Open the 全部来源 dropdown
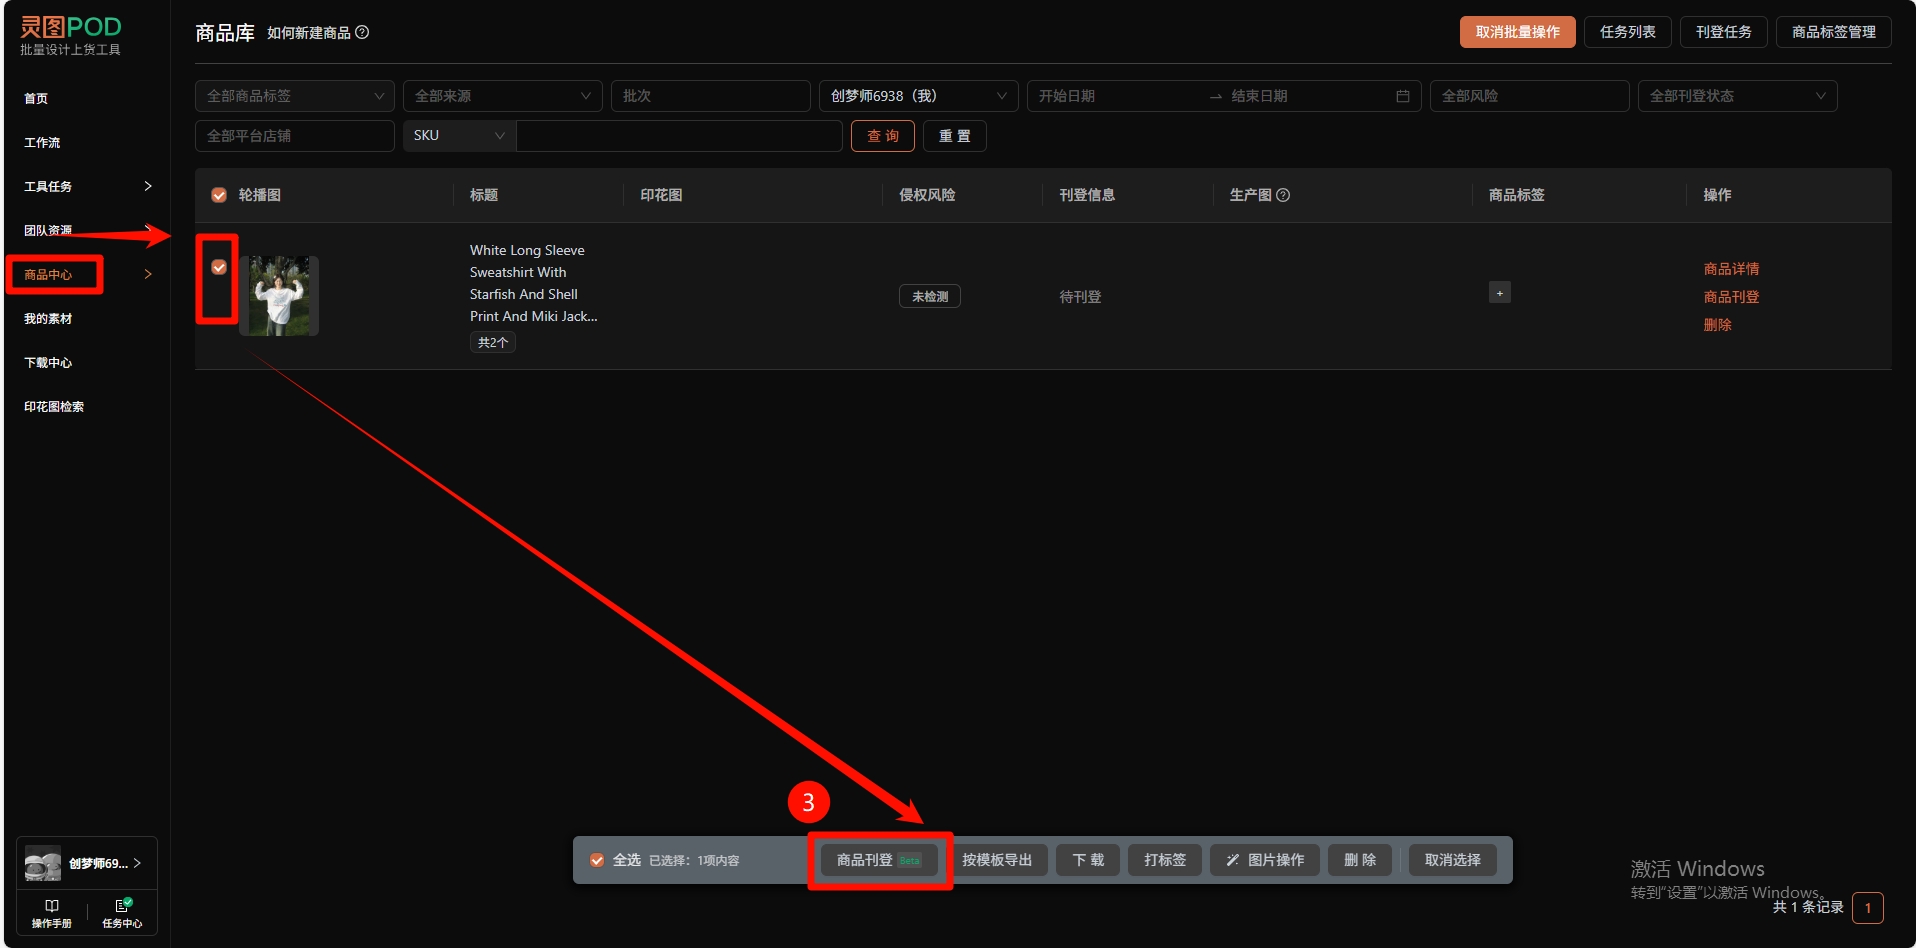 (502, 96)
